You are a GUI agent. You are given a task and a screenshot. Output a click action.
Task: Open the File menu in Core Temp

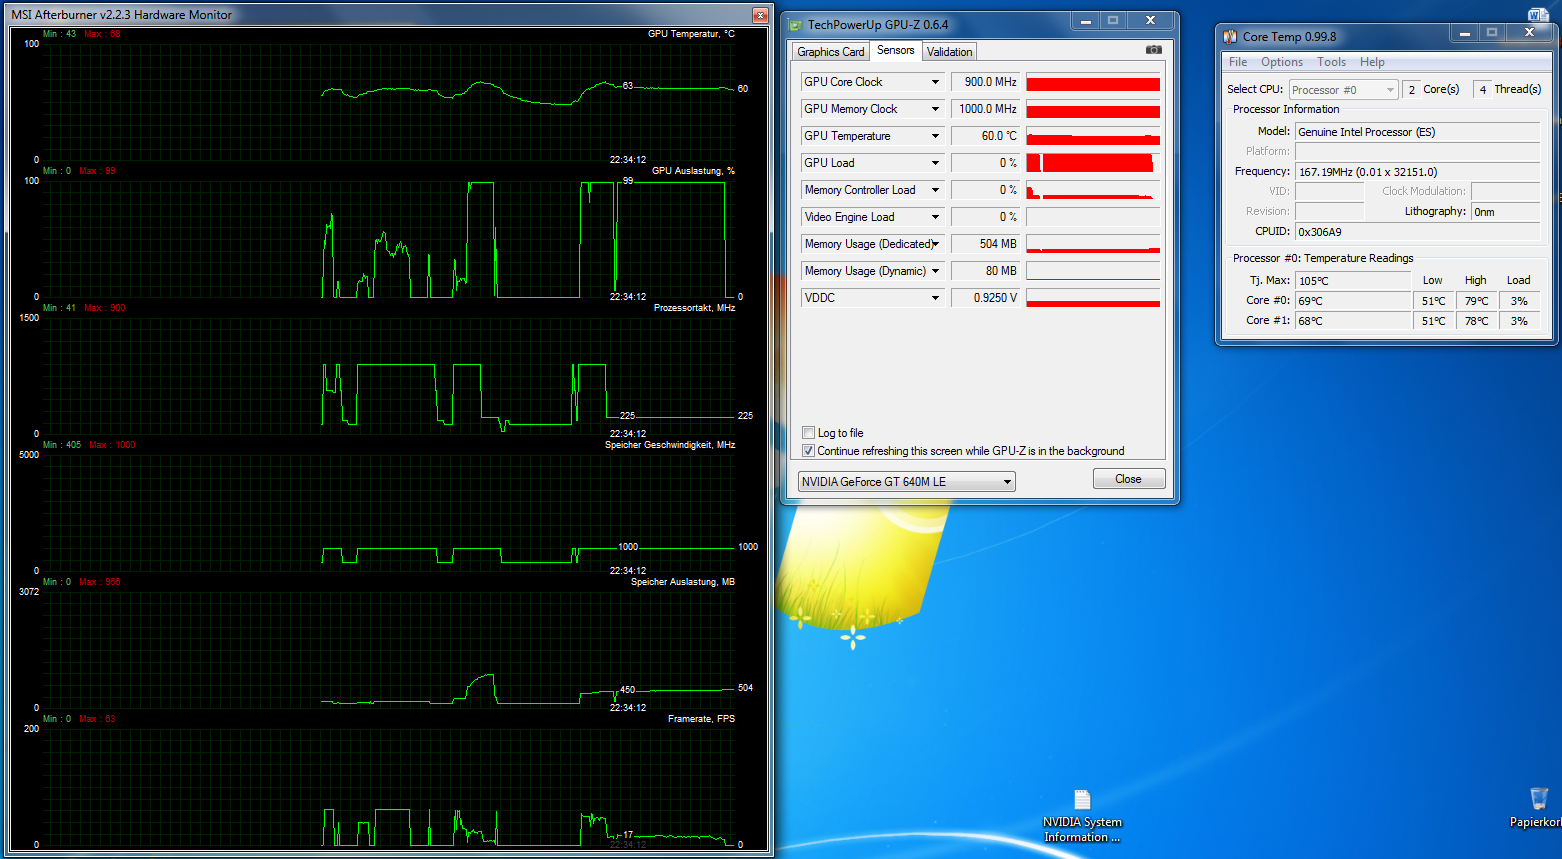pos(1238,62)
